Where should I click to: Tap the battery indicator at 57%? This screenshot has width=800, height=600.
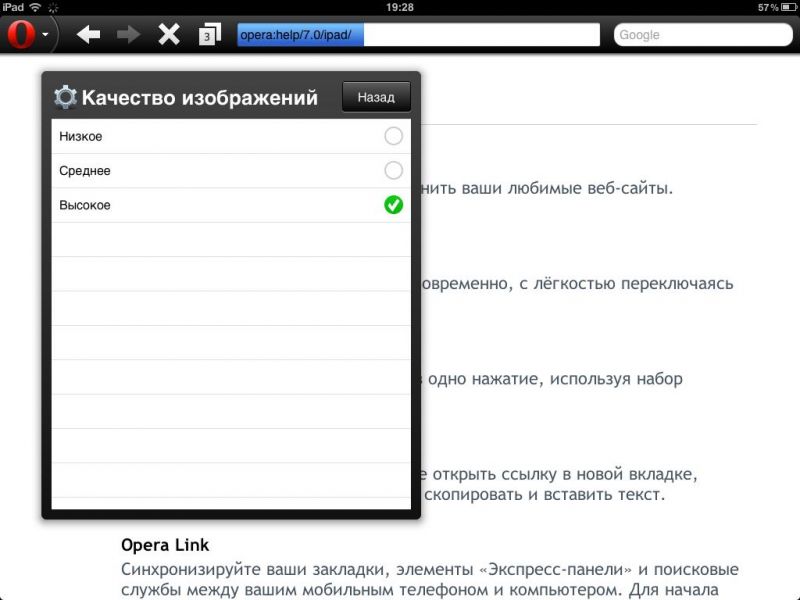784,7
